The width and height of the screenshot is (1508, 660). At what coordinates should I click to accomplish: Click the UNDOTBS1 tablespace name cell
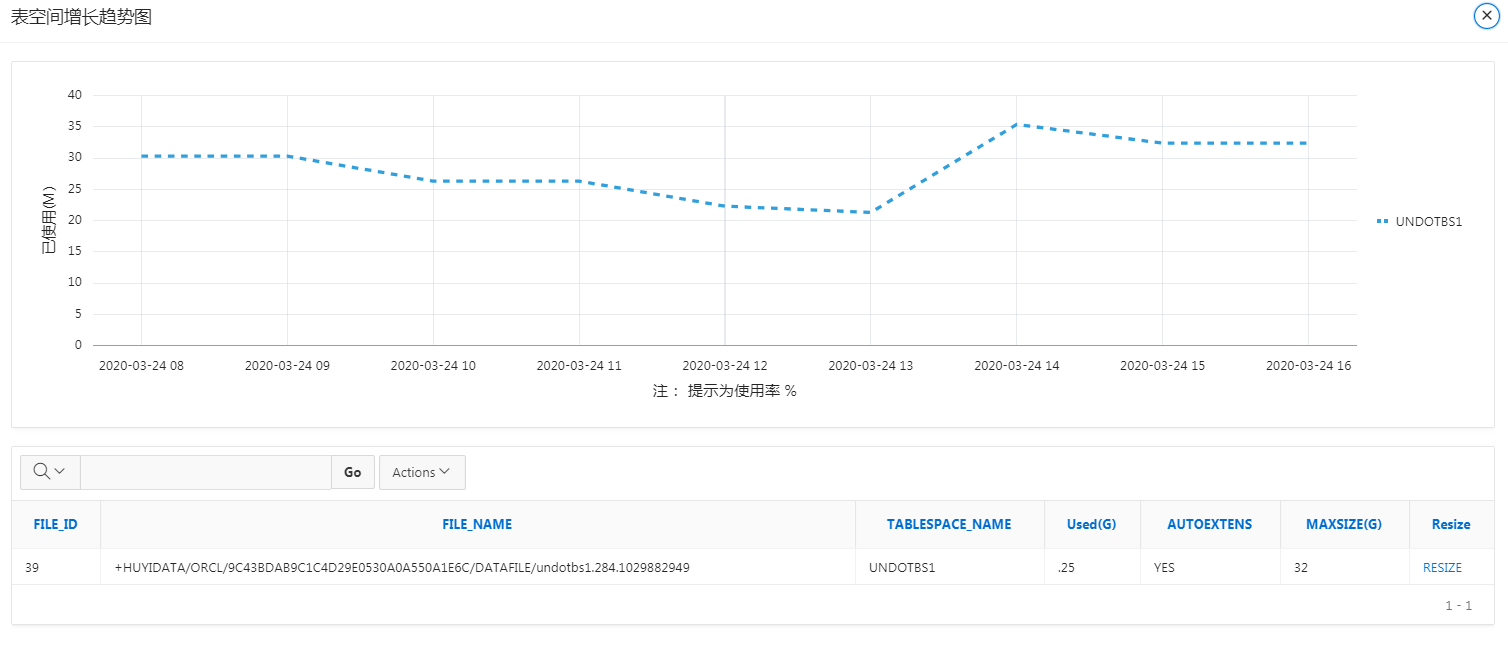(901, 568)
